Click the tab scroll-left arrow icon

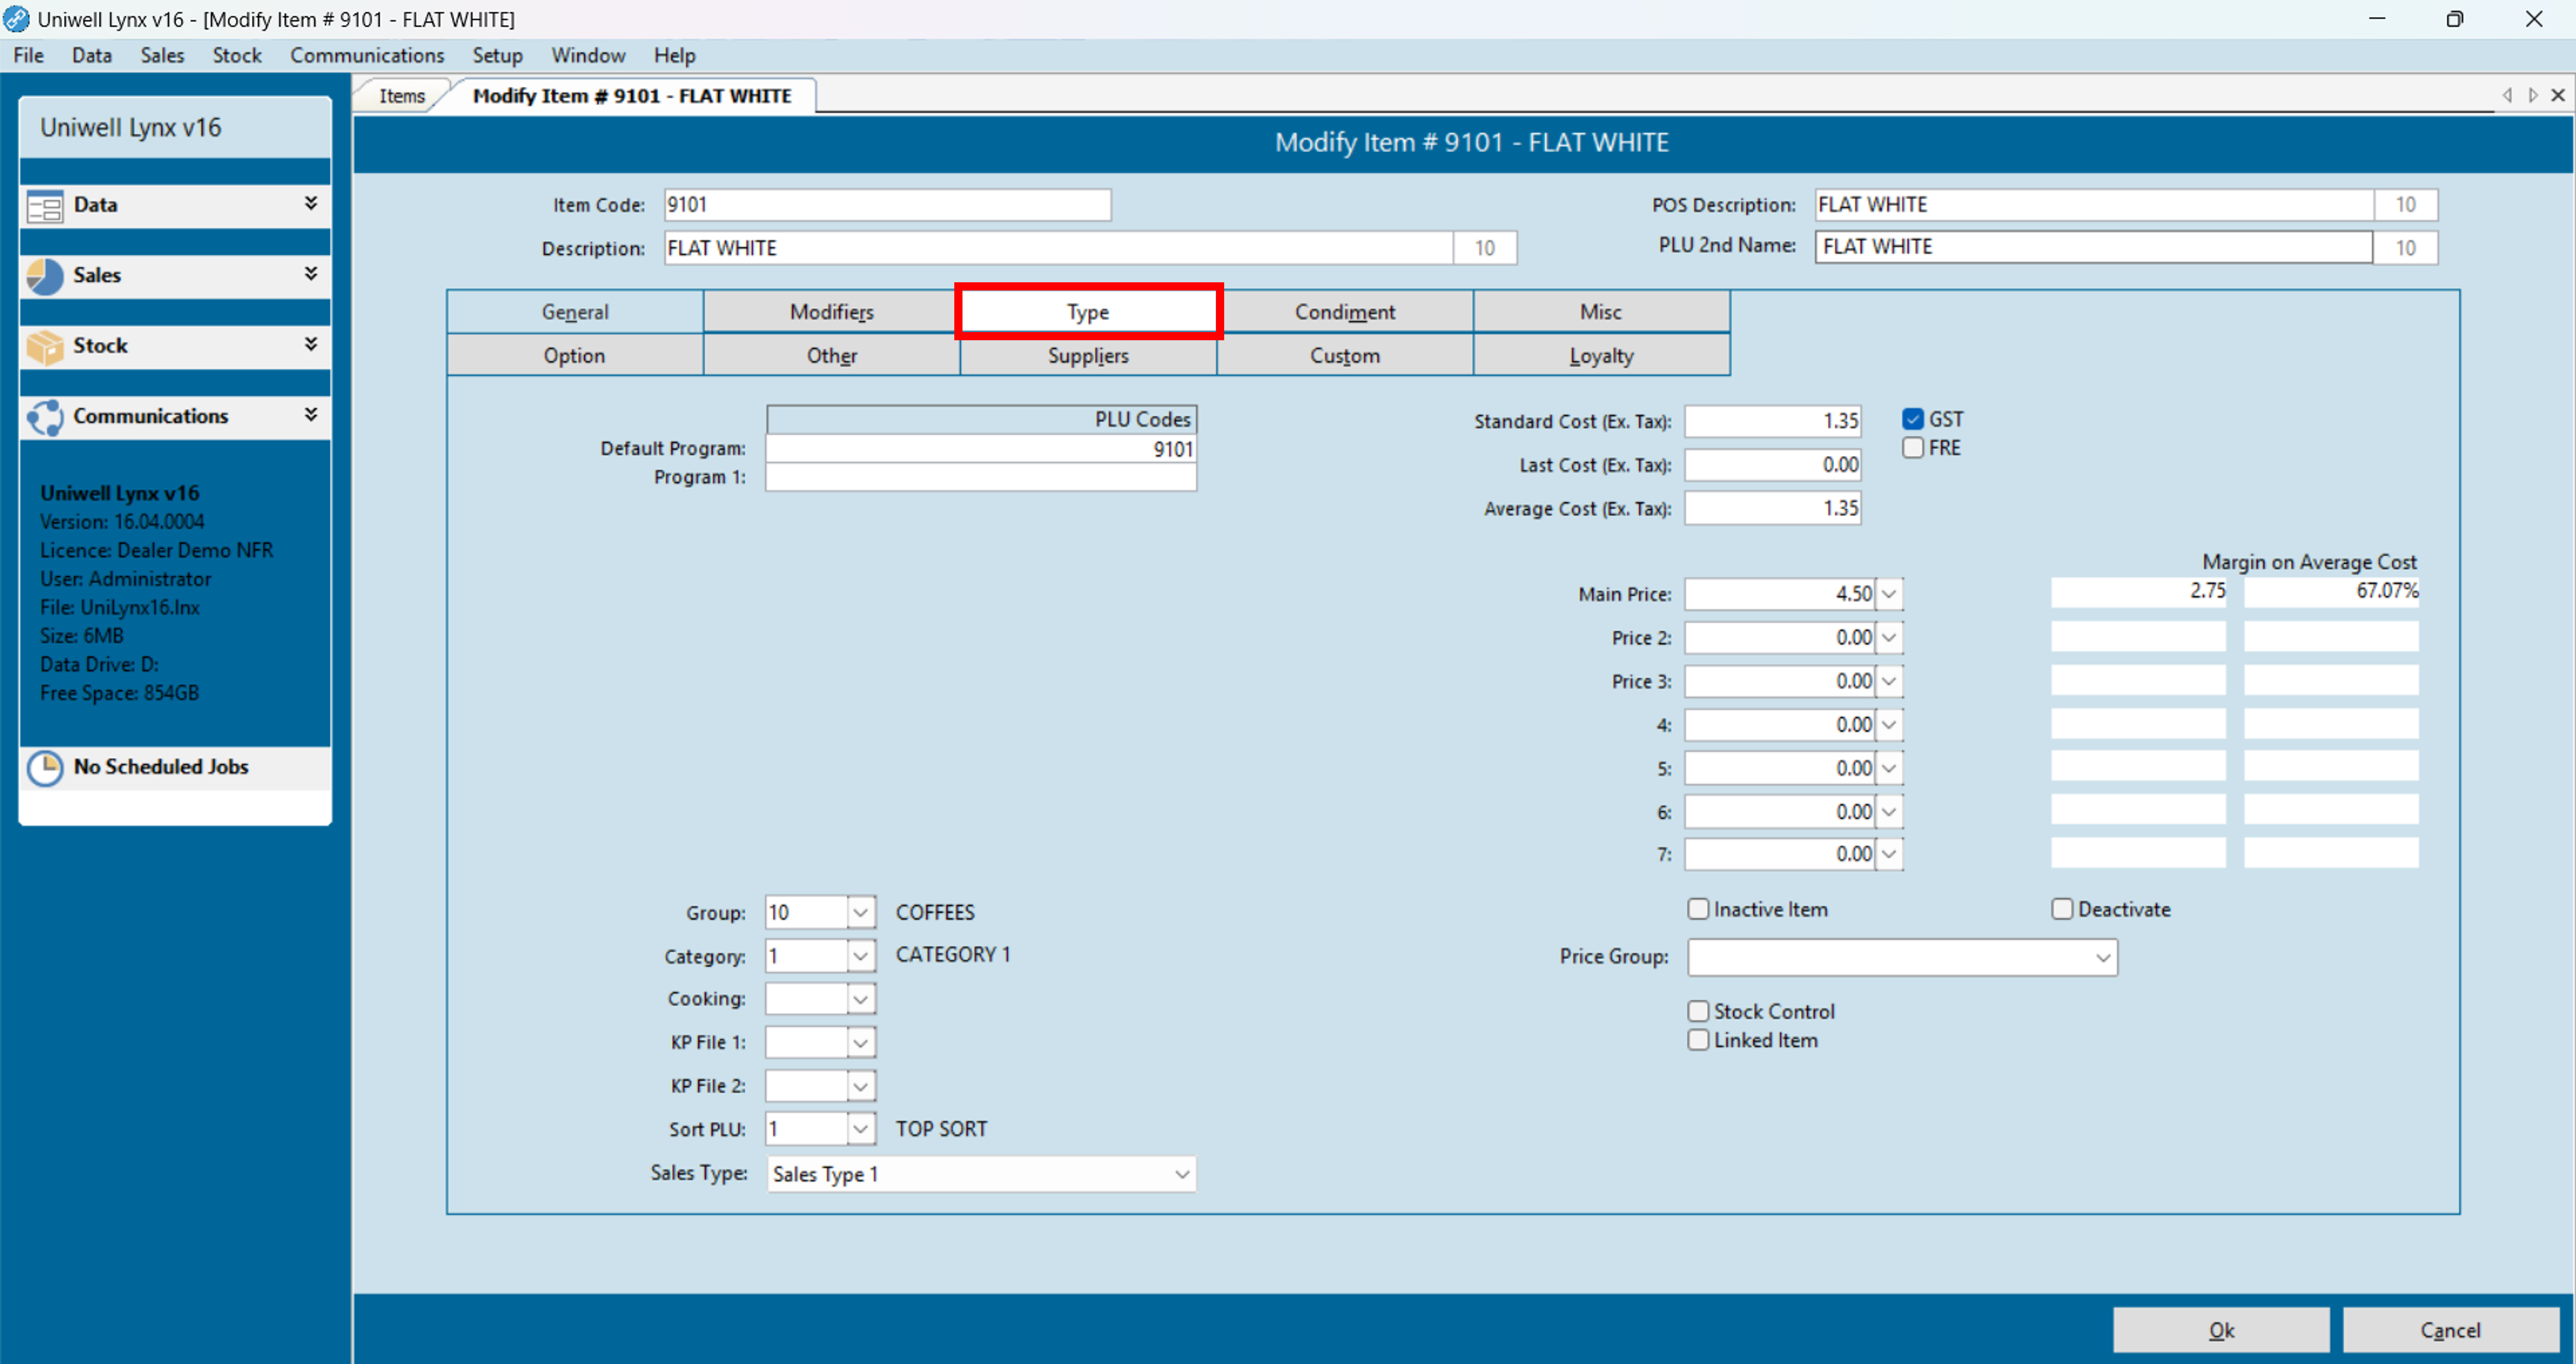[2507, 95]
